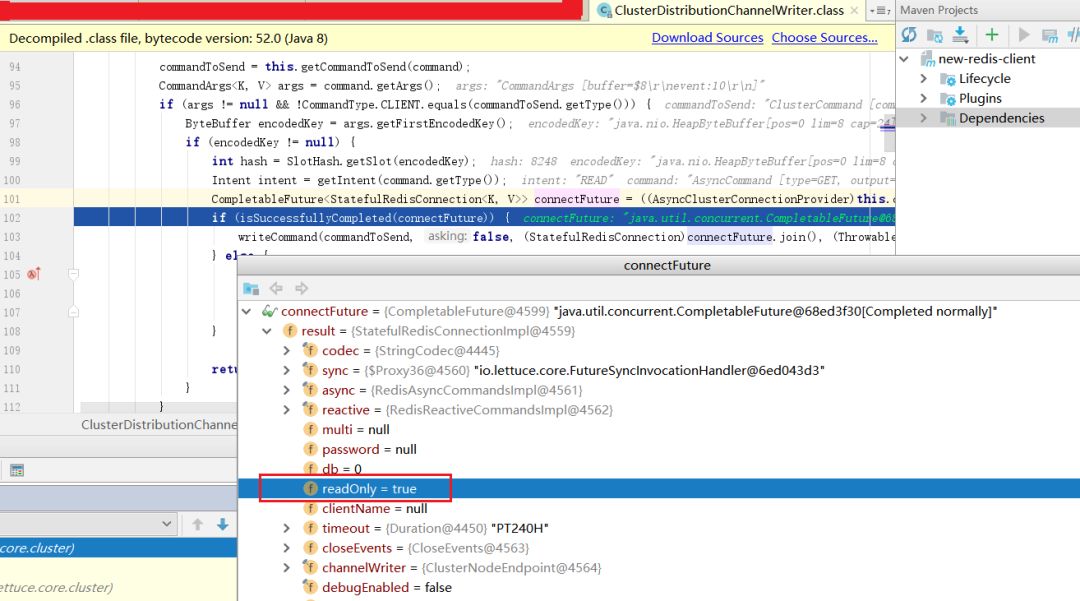Screen dimensions: 1080x601
Task: Click the Run Maven Build play icon
Action: point(1024,35)
